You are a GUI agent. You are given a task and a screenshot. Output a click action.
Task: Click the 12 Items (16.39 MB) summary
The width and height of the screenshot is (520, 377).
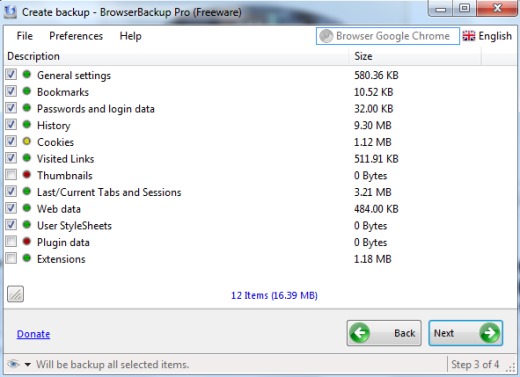point(274,295)
